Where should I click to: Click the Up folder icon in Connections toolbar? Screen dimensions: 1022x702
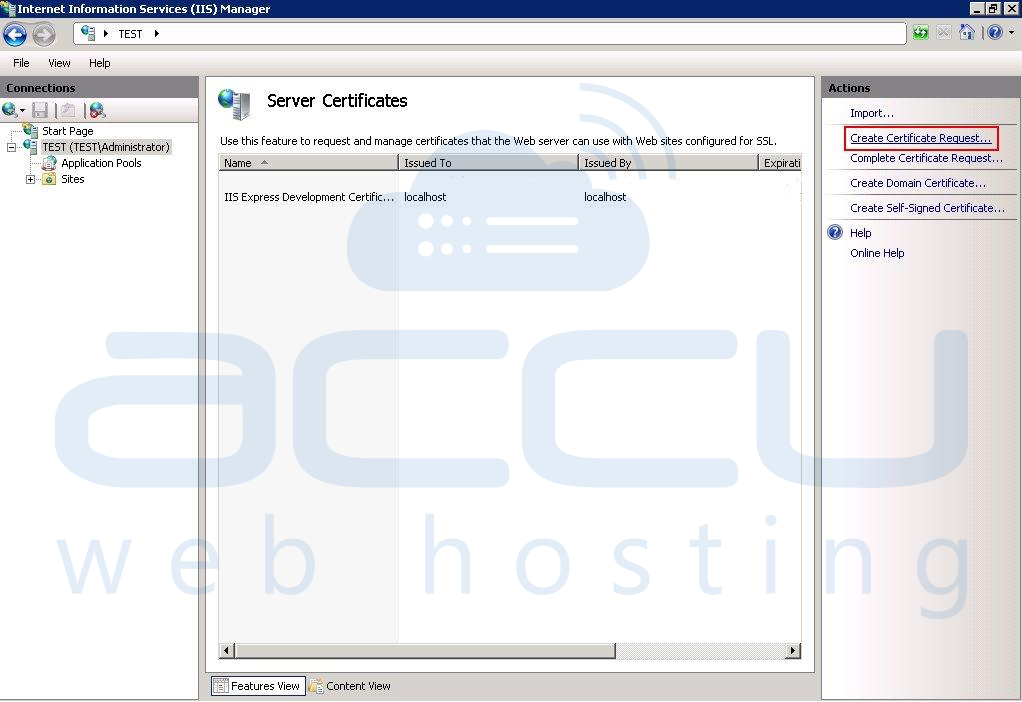[68, 110]
